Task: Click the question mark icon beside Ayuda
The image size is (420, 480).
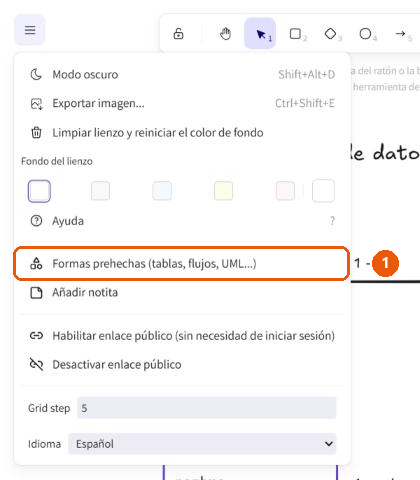Action: [x=36, y=221]
